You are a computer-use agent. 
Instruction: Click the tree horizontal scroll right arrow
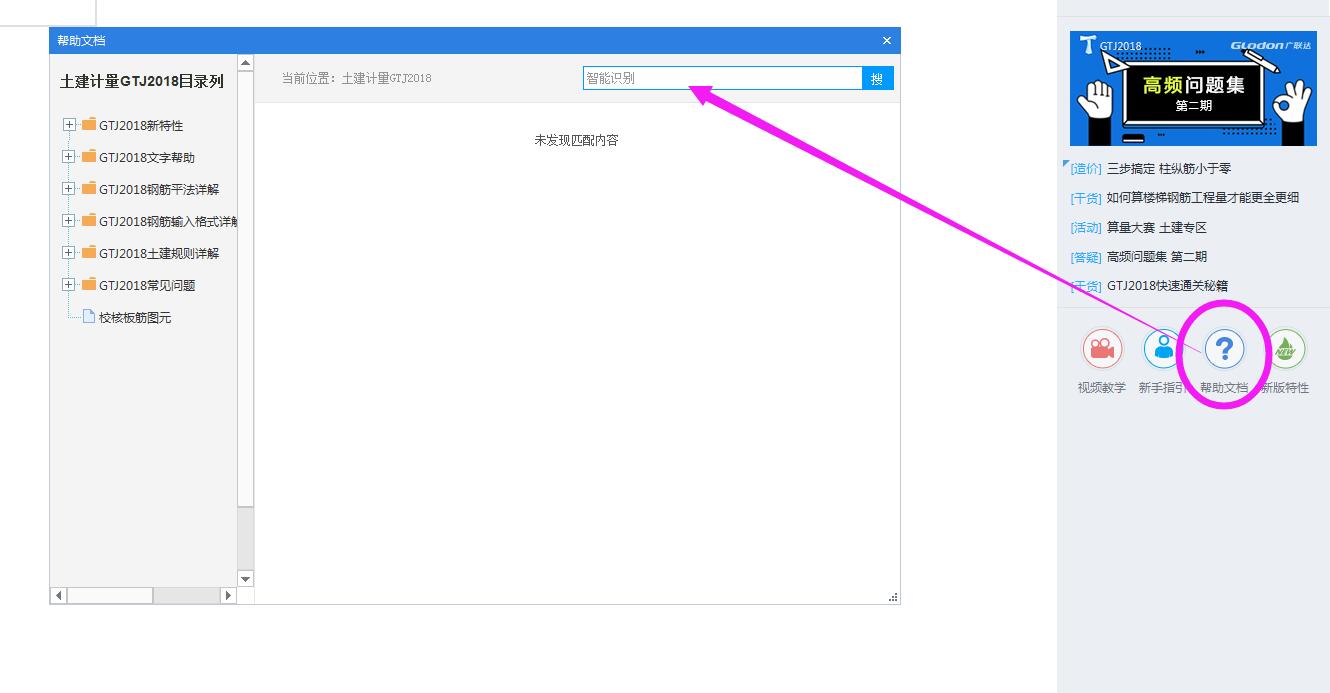coord(228,595)
